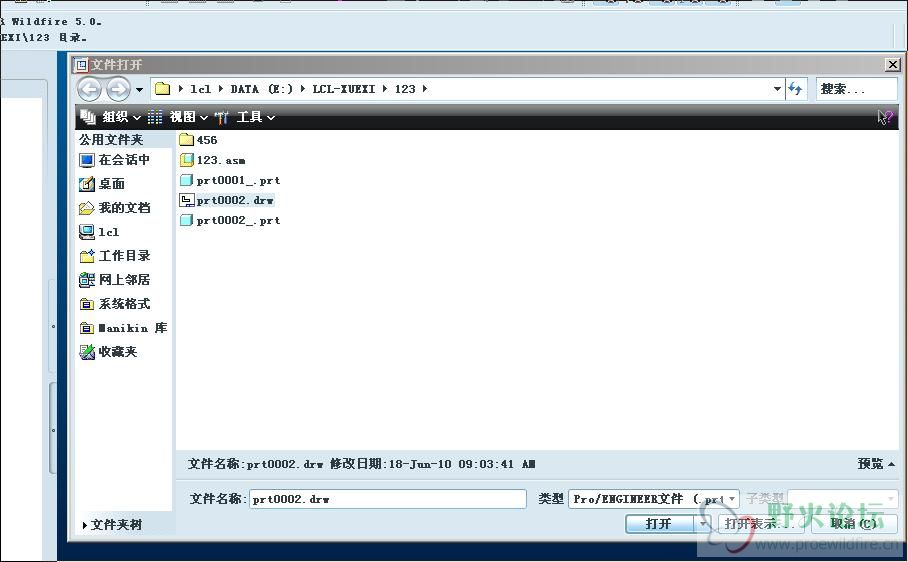Select the lcl path segment

tap(200, 89)
